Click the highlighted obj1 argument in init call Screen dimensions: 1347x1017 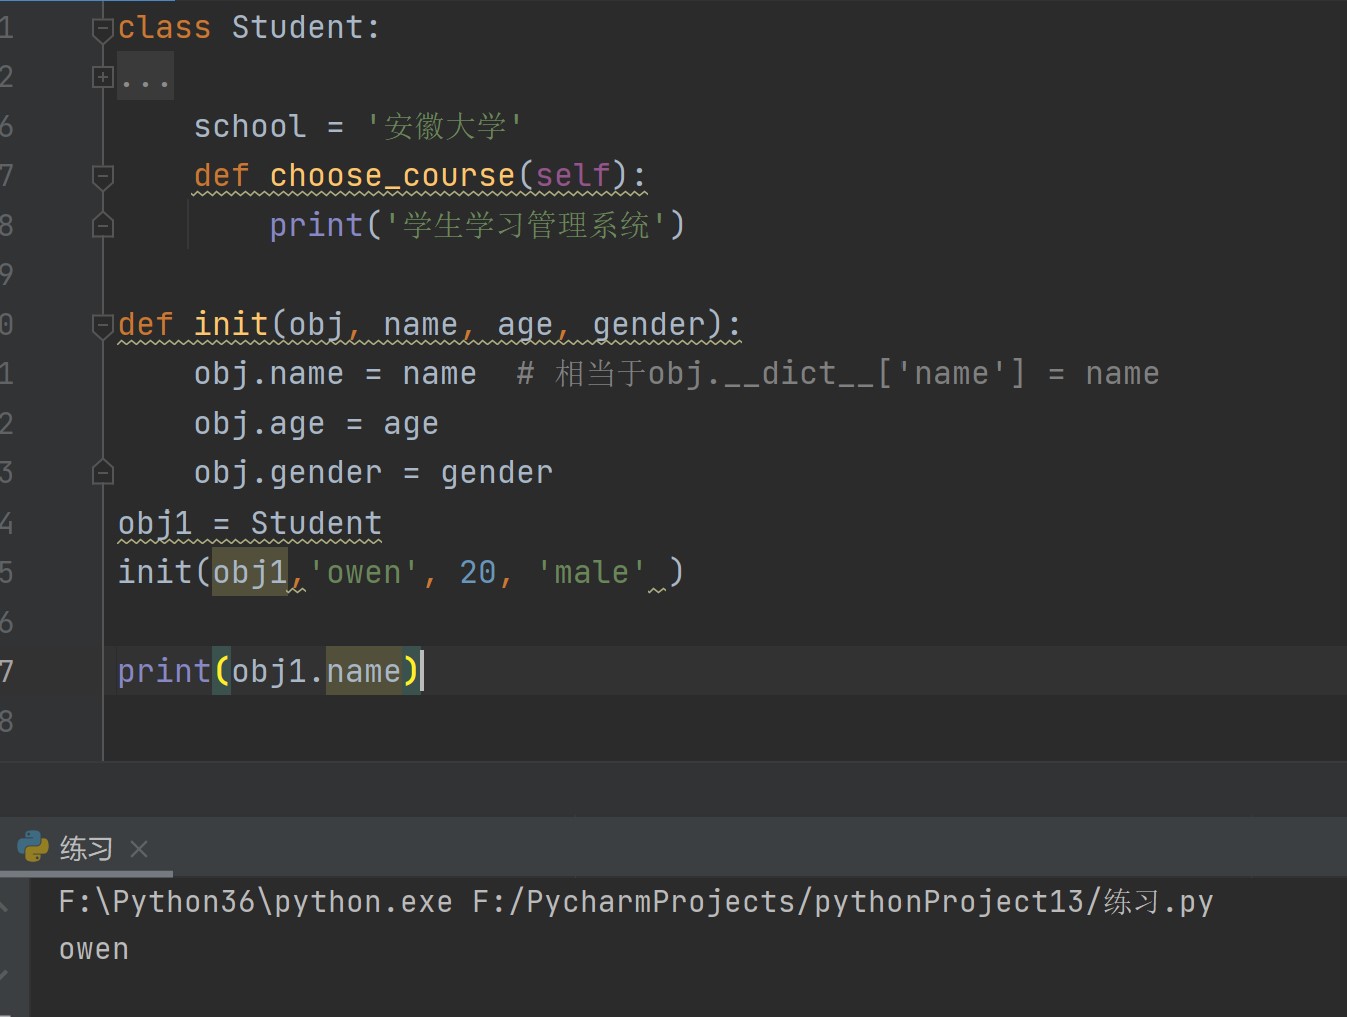pyautogui.click(x=249, y=572)
